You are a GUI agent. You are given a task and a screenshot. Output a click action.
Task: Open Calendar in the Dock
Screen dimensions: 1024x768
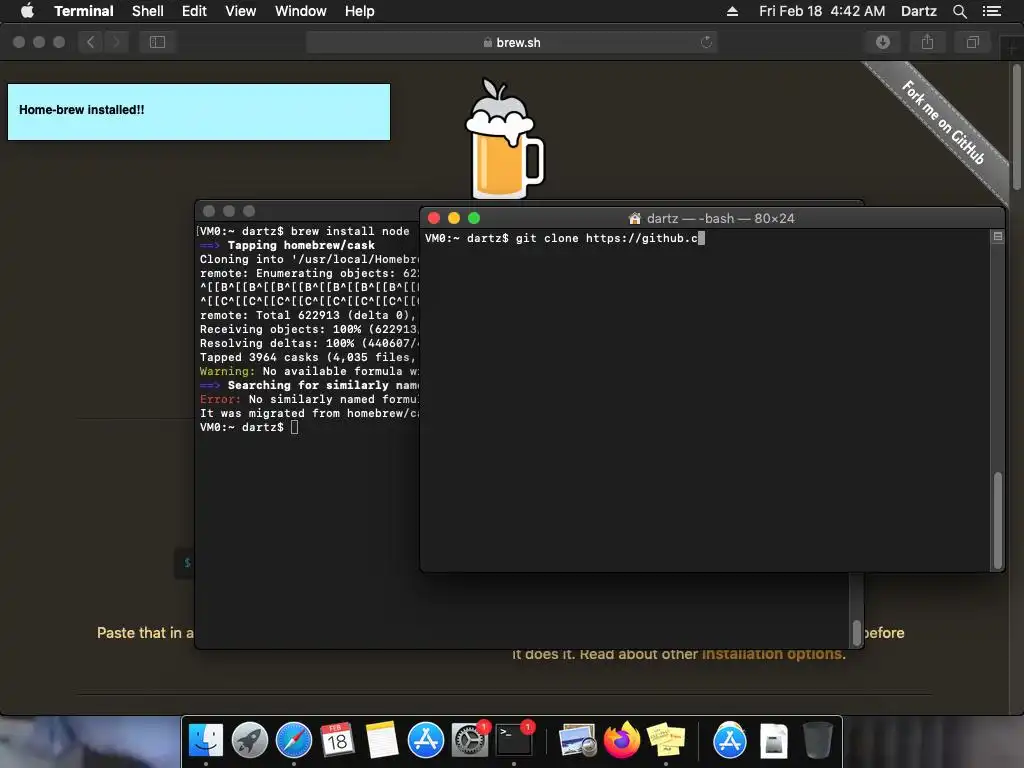tap(338, 740)
